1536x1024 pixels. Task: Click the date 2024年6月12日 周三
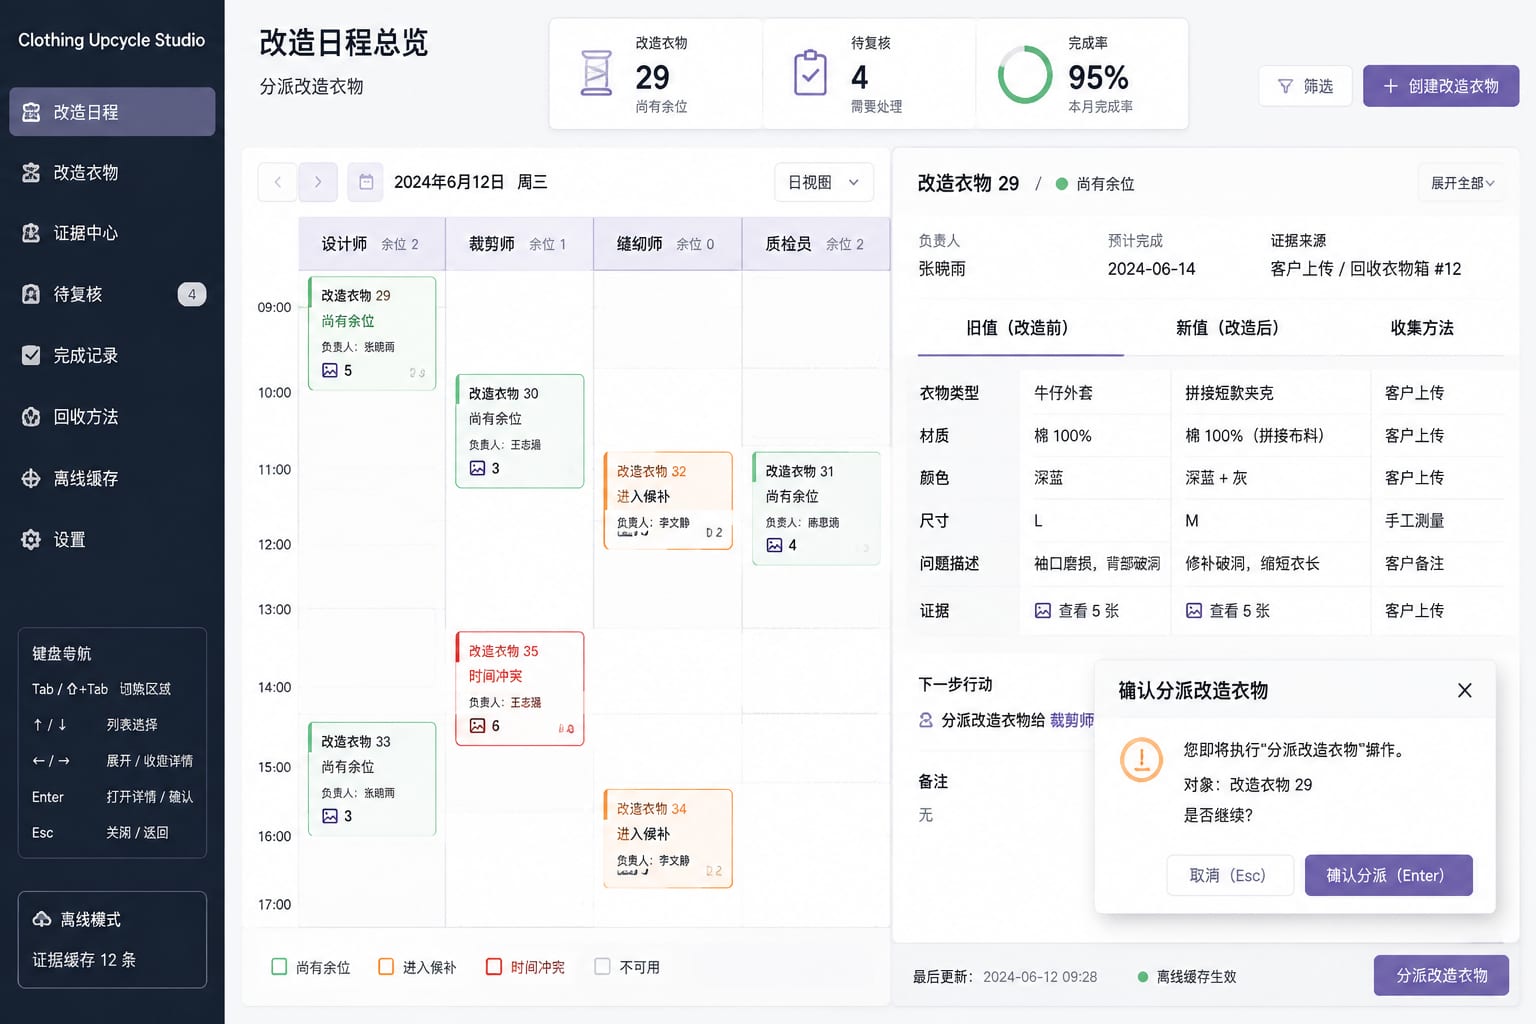(x=470, y=182)
